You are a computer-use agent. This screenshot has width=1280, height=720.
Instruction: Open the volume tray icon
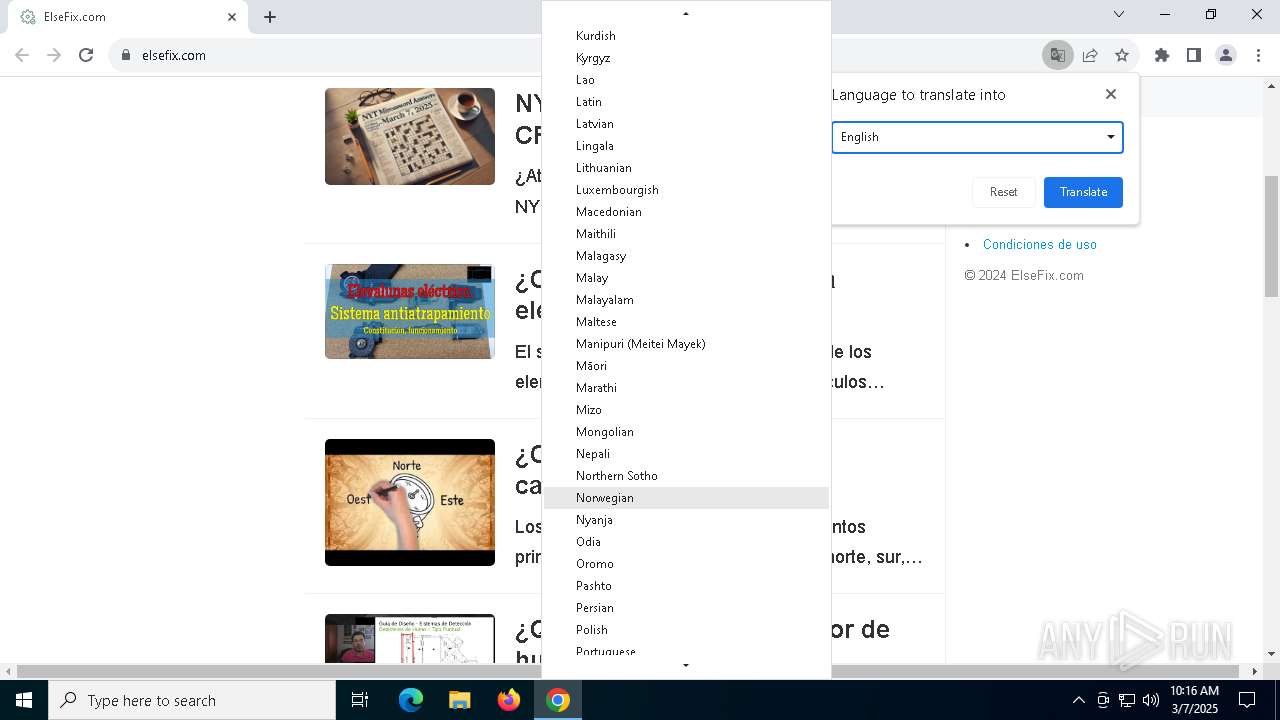click(x=1151, y=700)
